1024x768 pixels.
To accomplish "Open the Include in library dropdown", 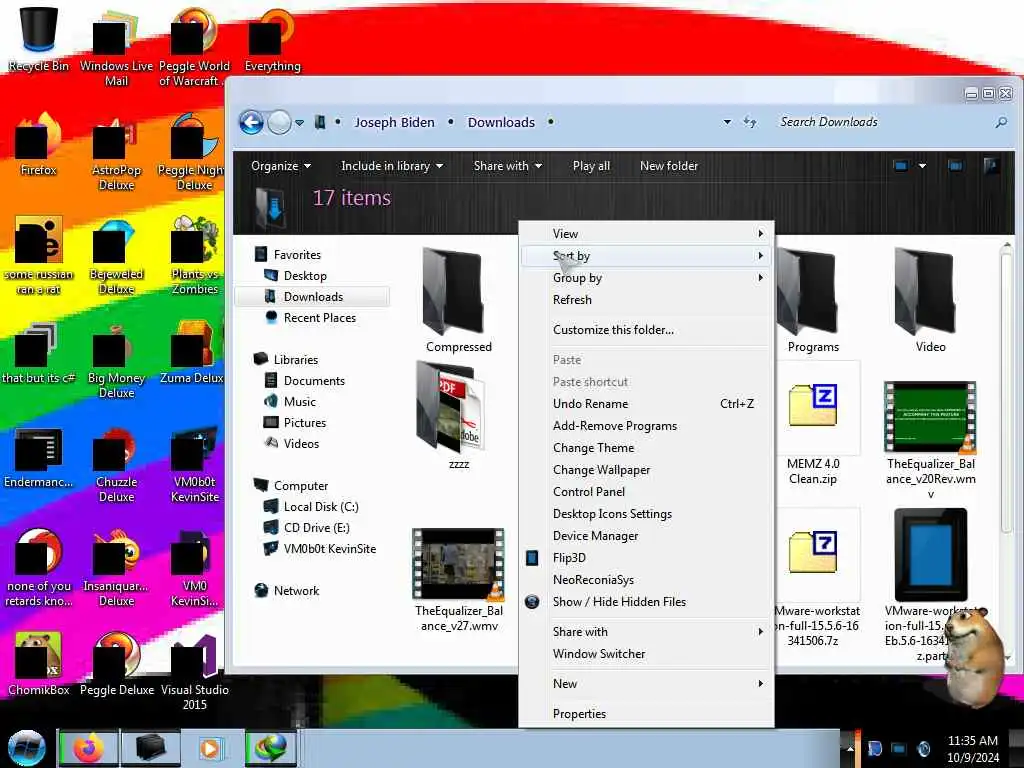I will tap(392, 166).
